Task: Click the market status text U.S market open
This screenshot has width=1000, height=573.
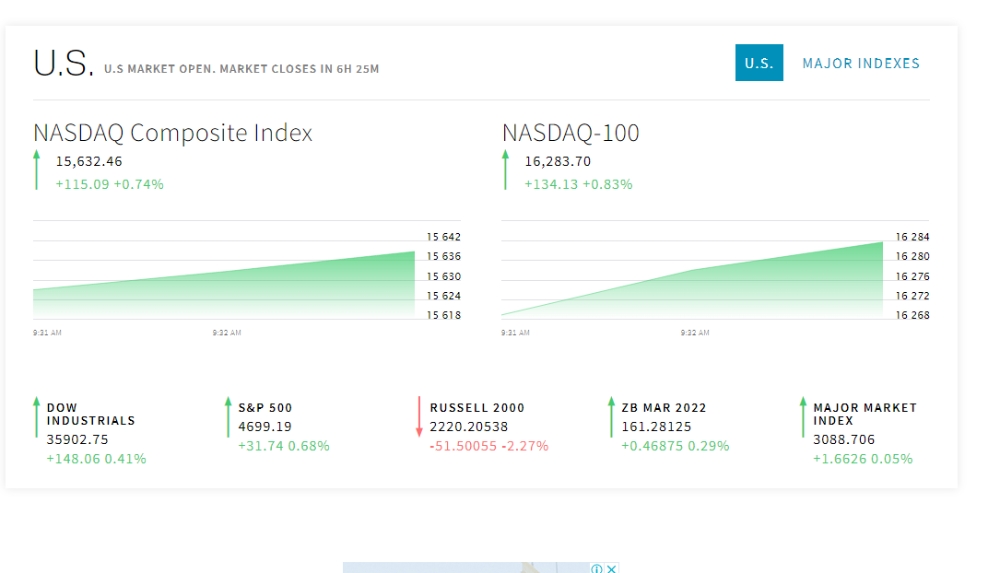Action: pos(242,69)
